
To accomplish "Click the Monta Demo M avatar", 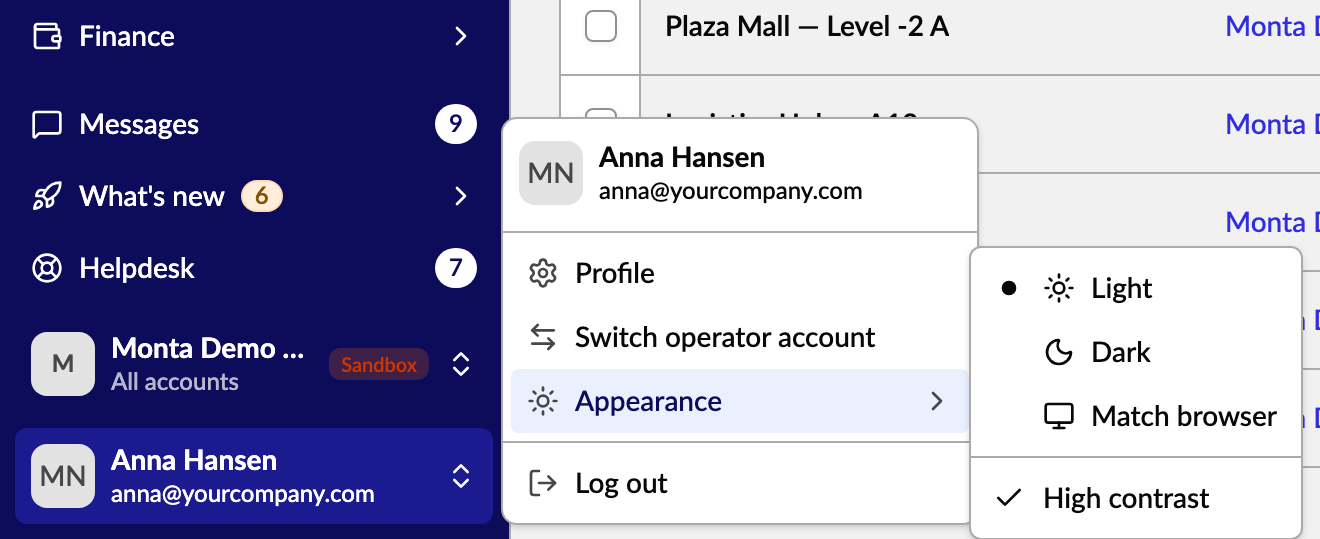I will pos(63,364).
